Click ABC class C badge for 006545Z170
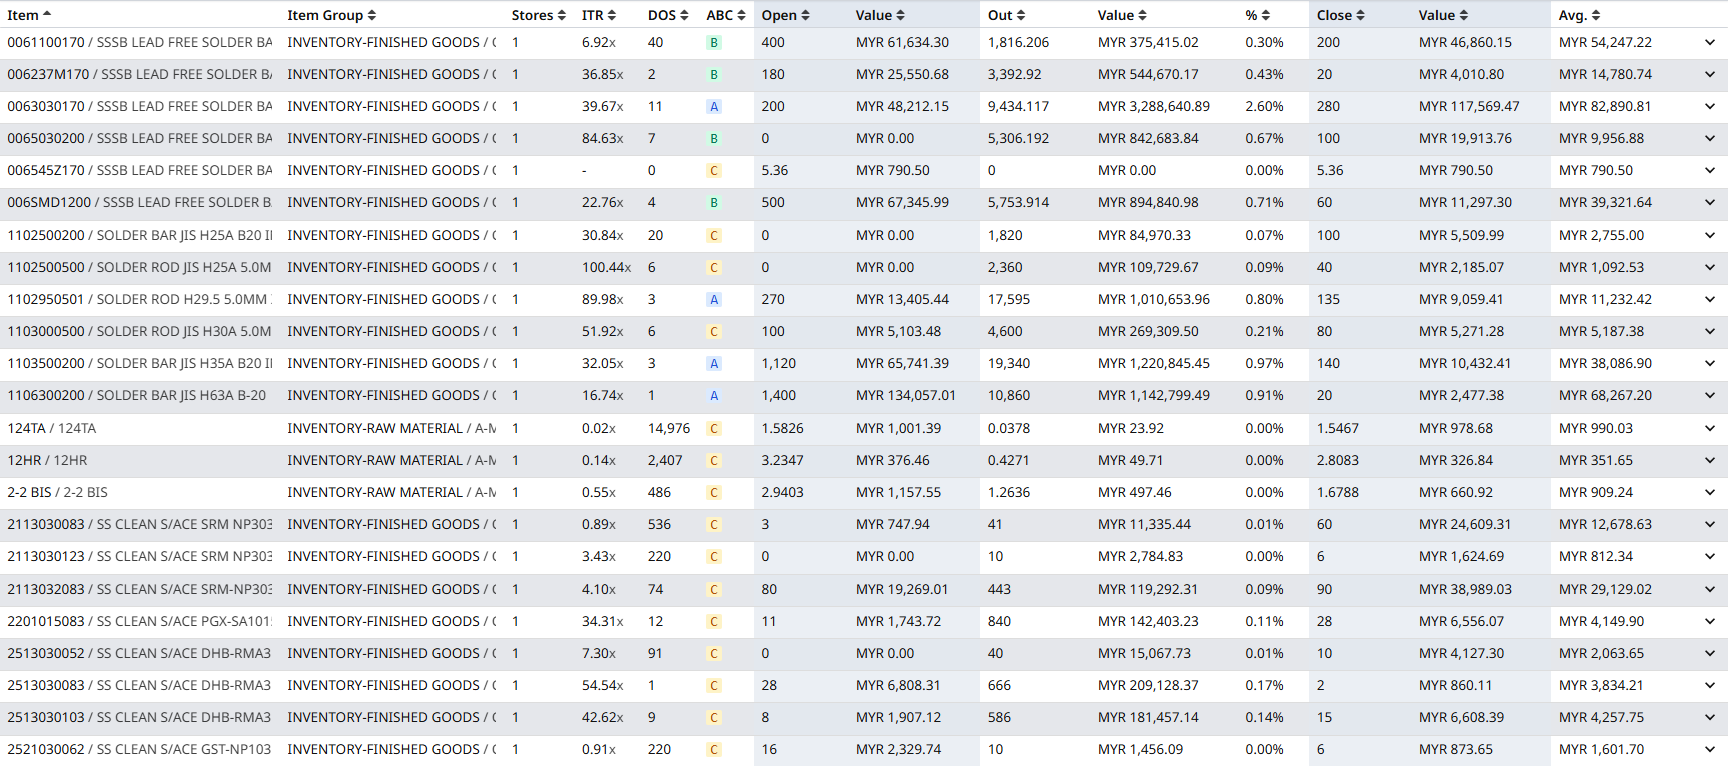Screen dimensions: 1728x766 pyautogui.click(x=714, y=170)
